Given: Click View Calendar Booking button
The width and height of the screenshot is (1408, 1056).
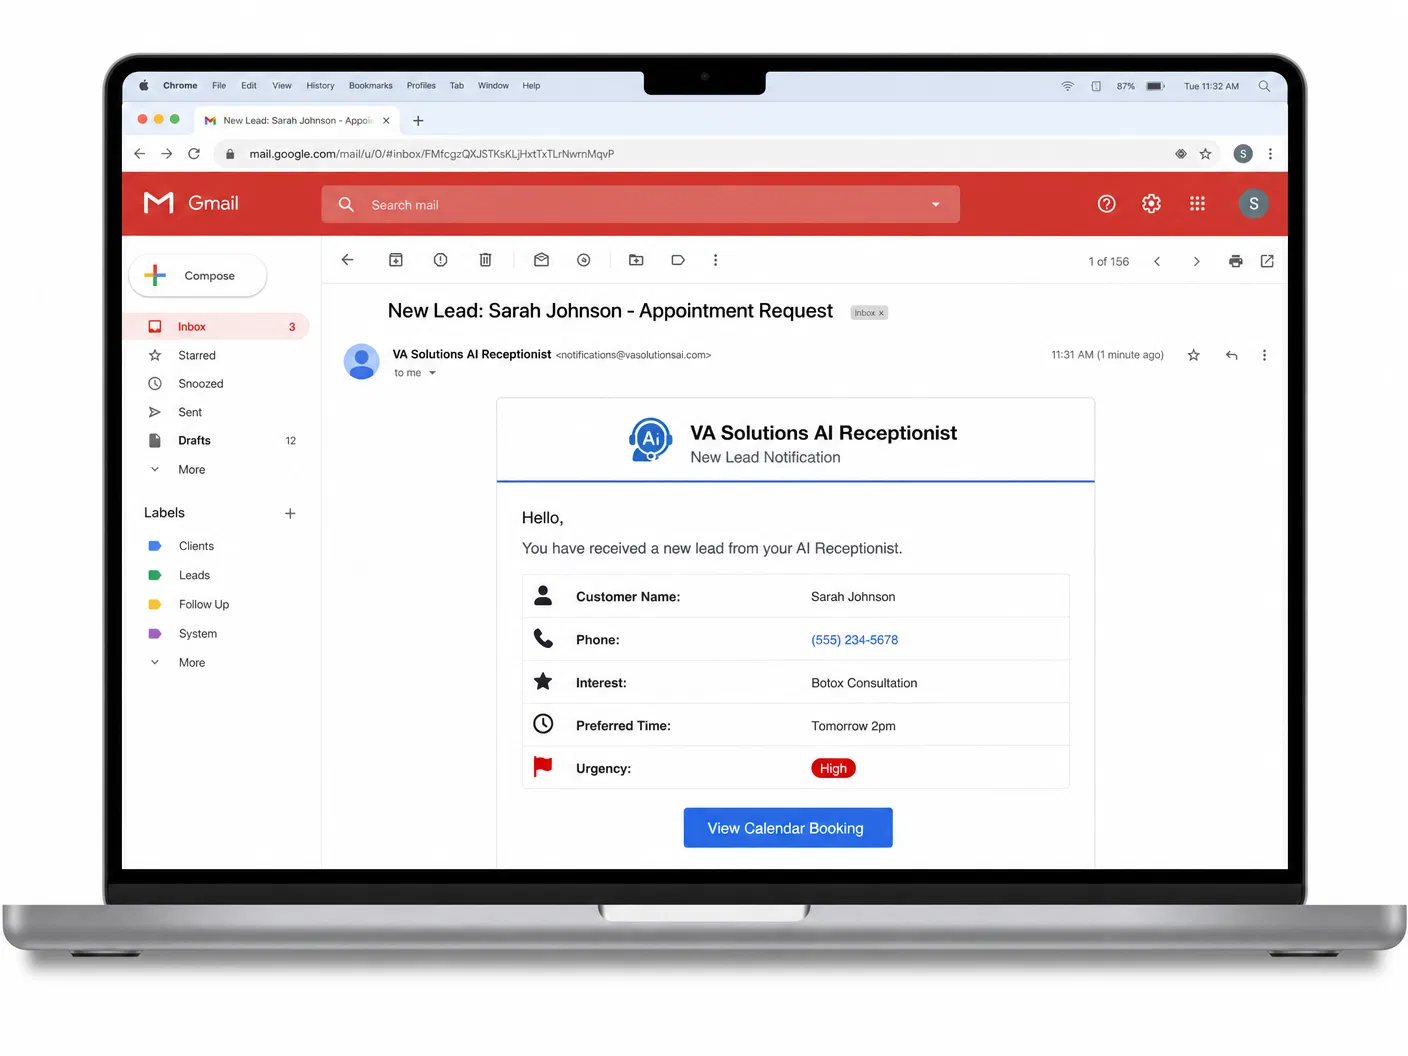Looking at the screenshot, I should pos(787,828).
